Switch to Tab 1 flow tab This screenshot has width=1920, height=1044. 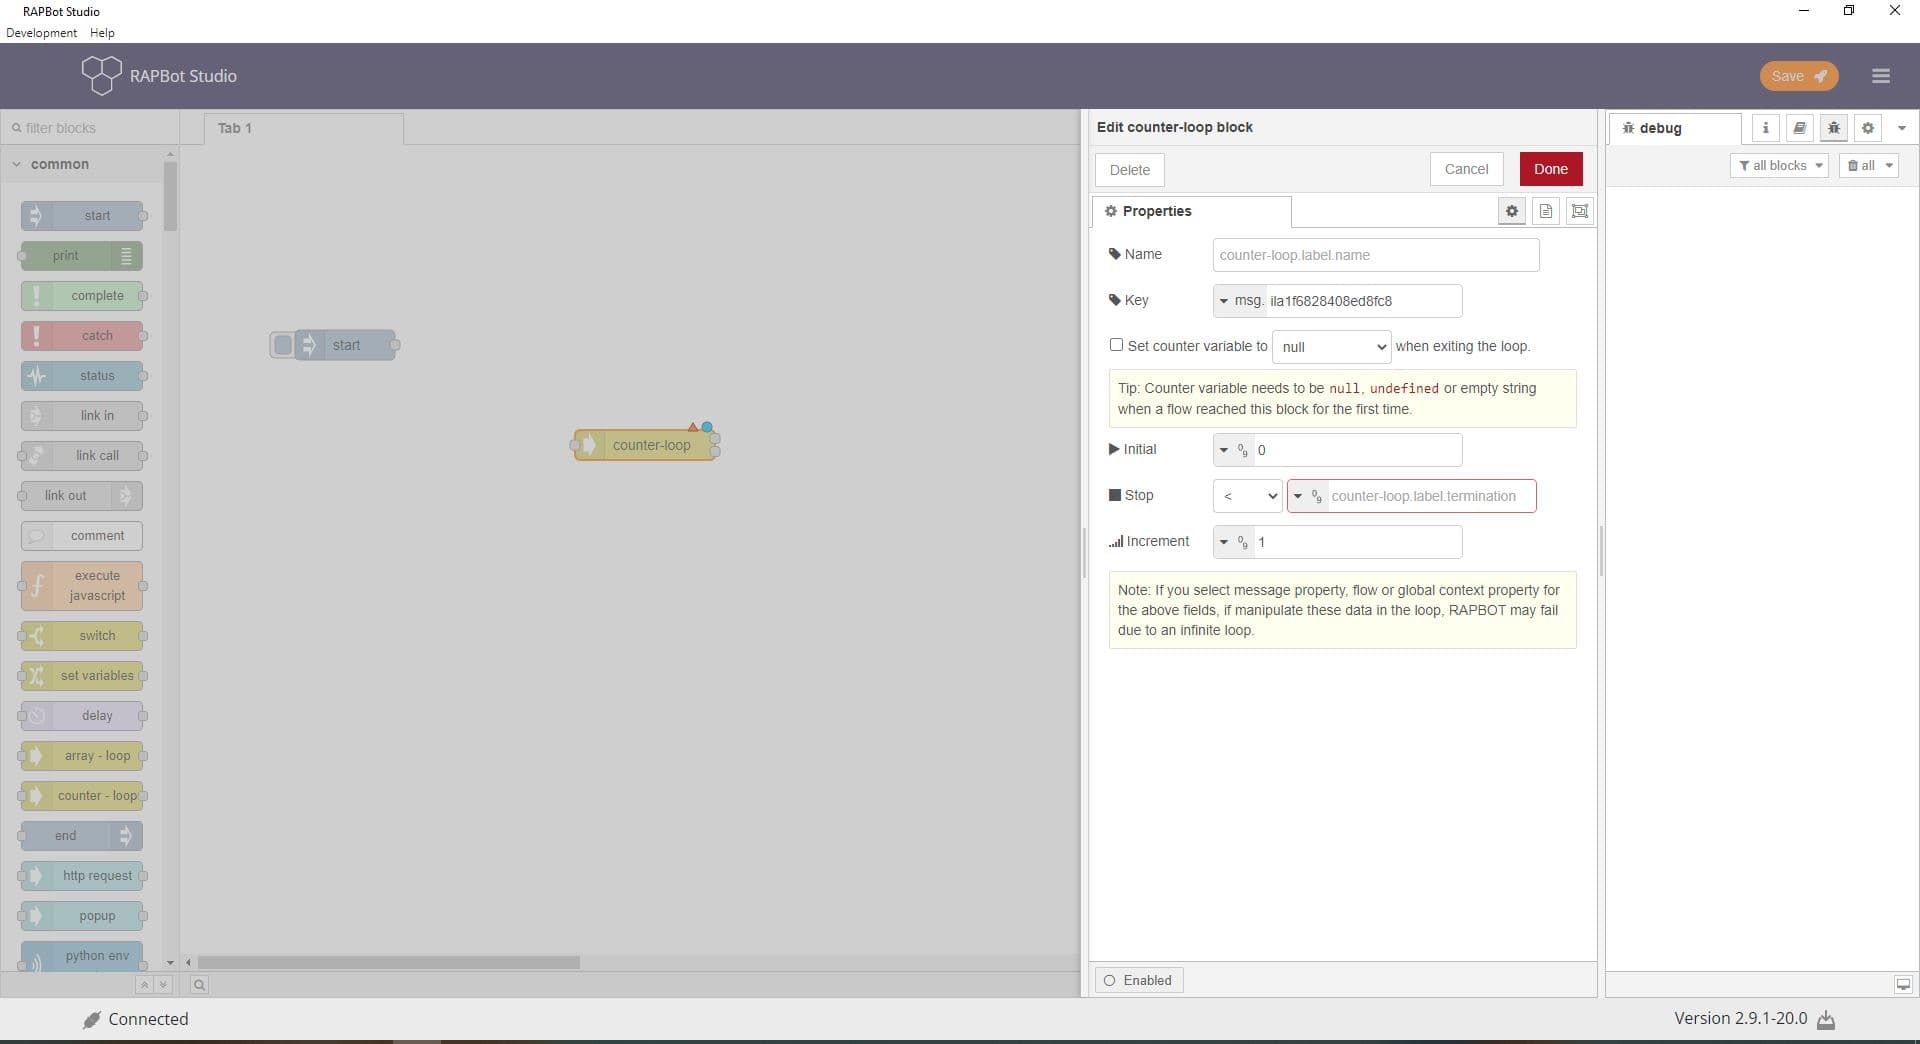(304, 128)
